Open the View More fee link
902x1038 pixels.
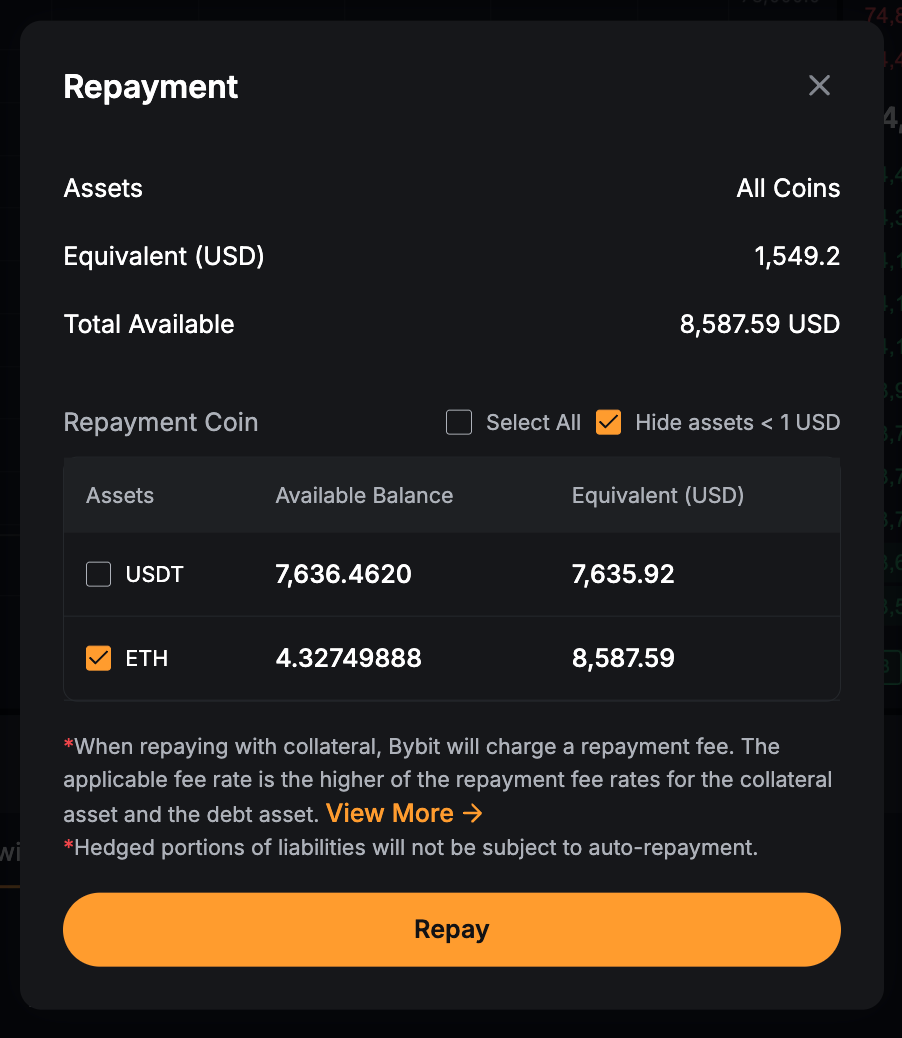pos(390,813)
